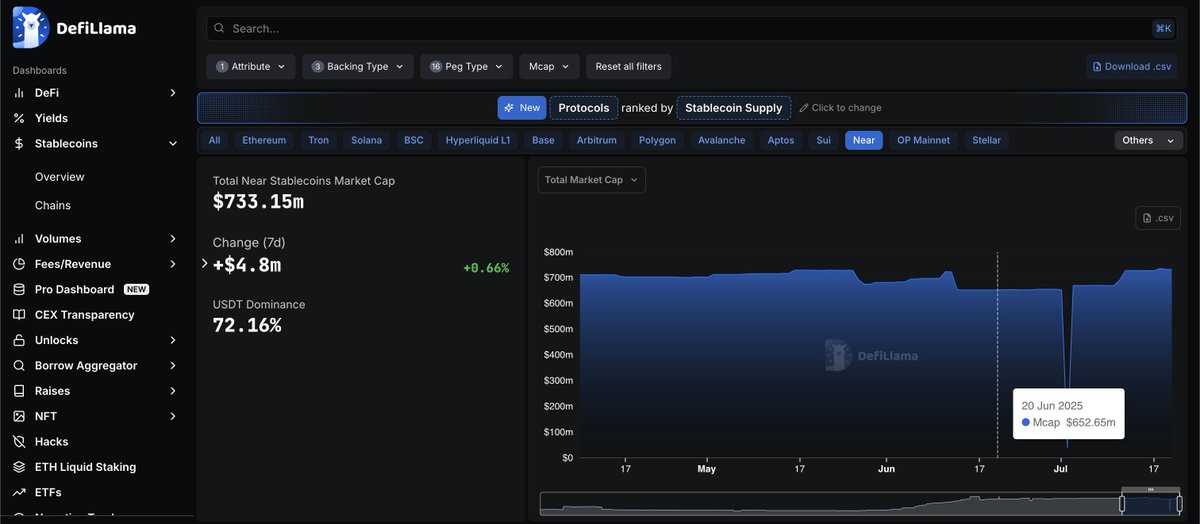Click the pencil icon beside Click to change
Screen dimensions: 1200x524
804,108
